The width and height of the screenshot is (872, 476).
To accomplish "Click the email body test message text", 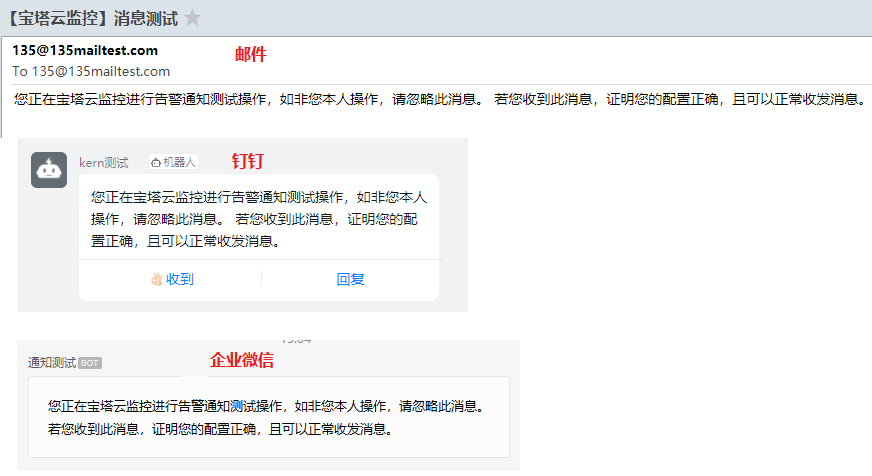I will pyautogui.click(x=440, y=100).
